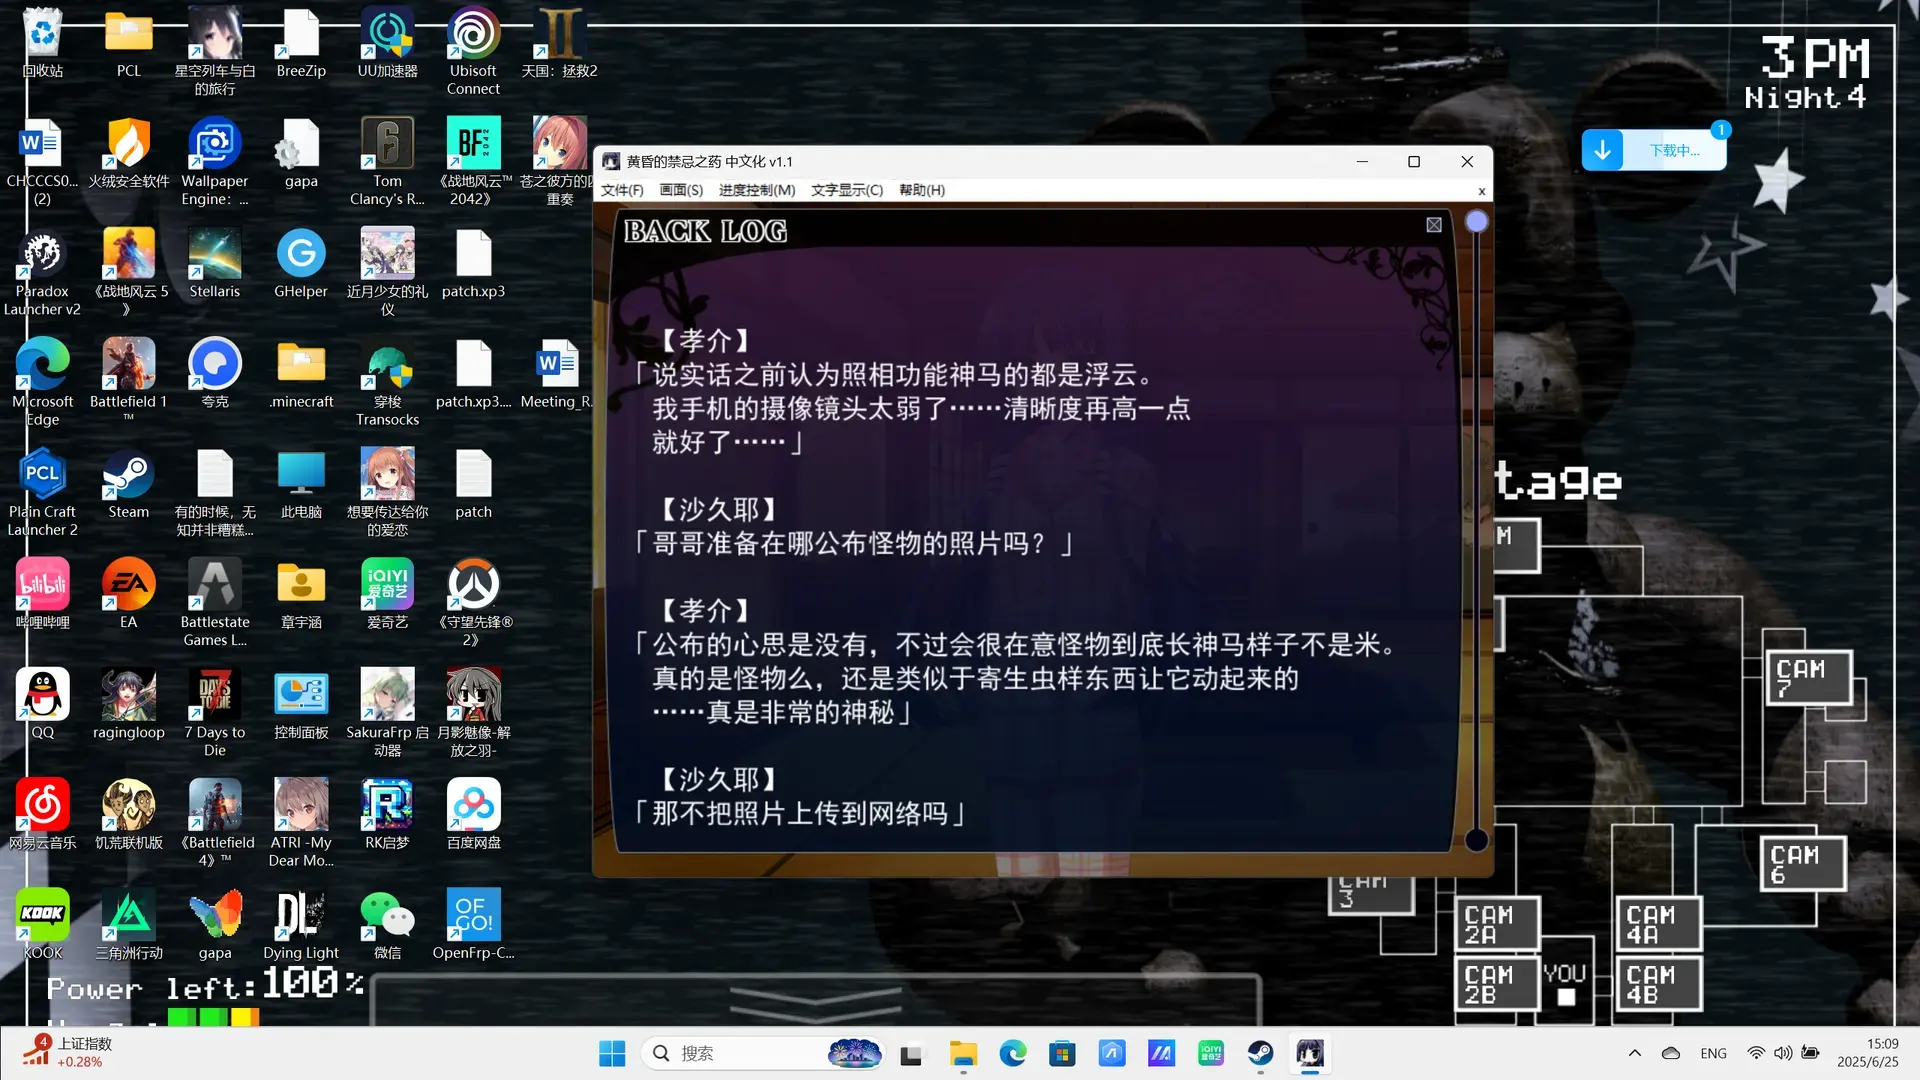Click the backlog scrollbar top handle
Screen dimensions: 1920x1080
tap(1476, 221)
